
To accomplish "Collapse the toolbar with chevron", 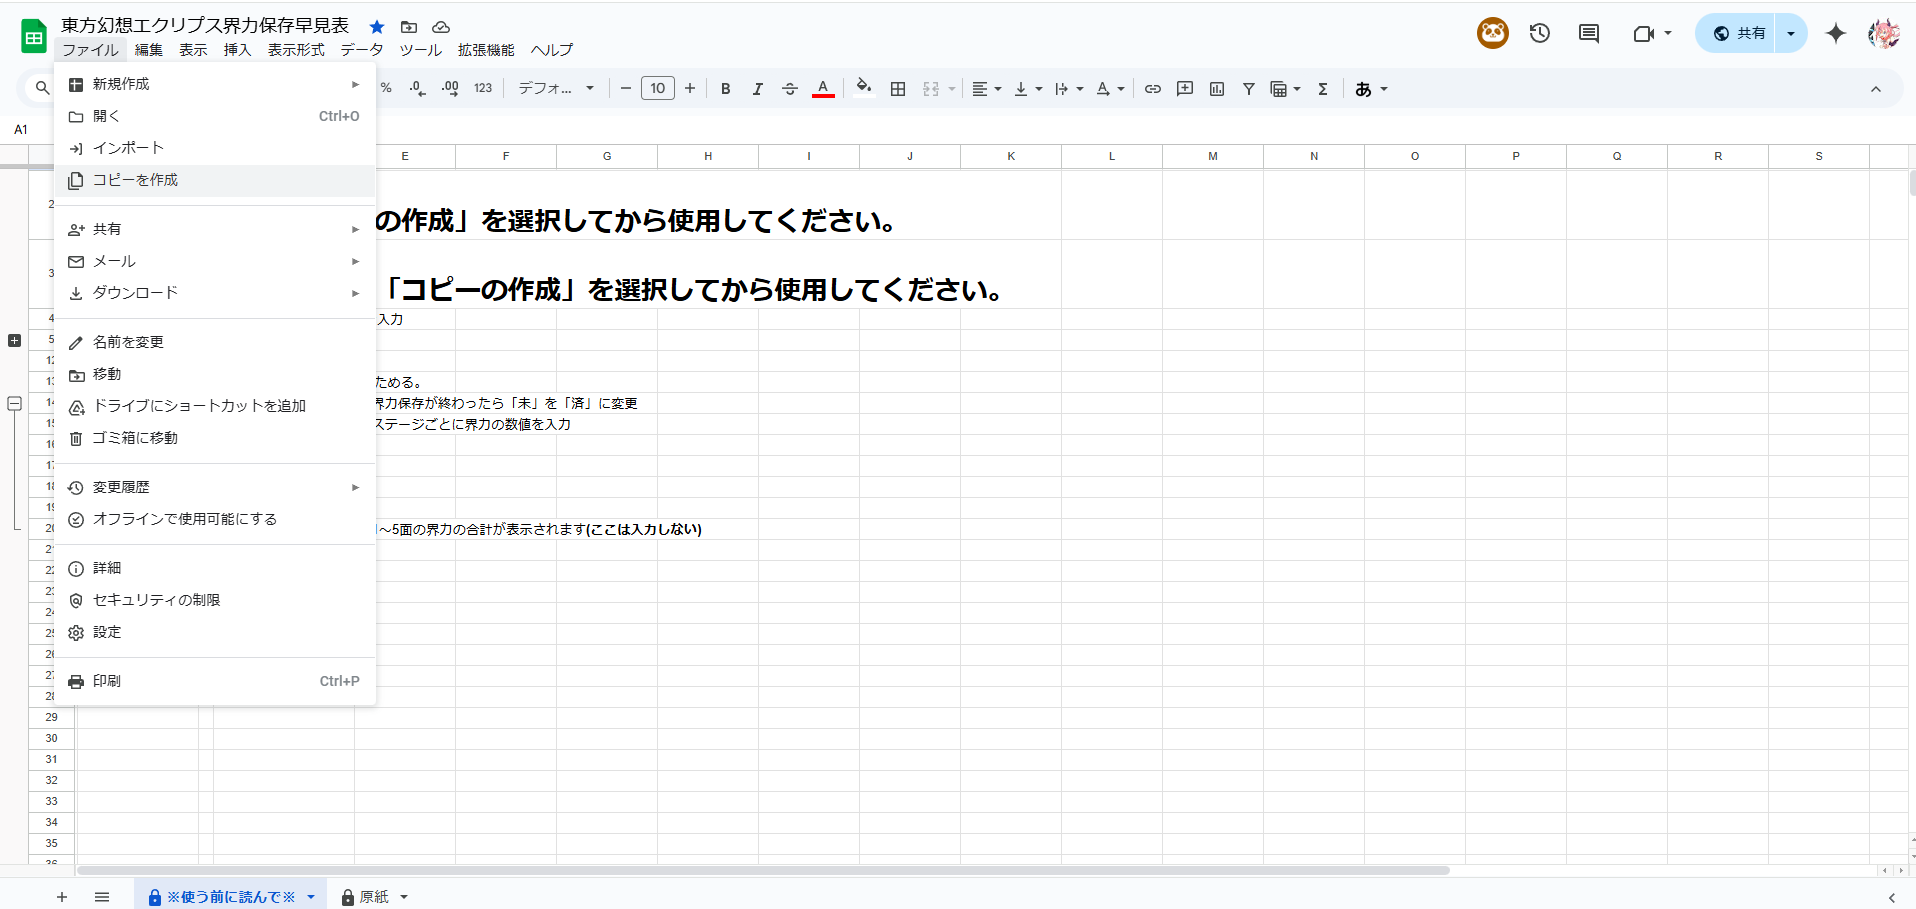I will tap(1876, 89).
